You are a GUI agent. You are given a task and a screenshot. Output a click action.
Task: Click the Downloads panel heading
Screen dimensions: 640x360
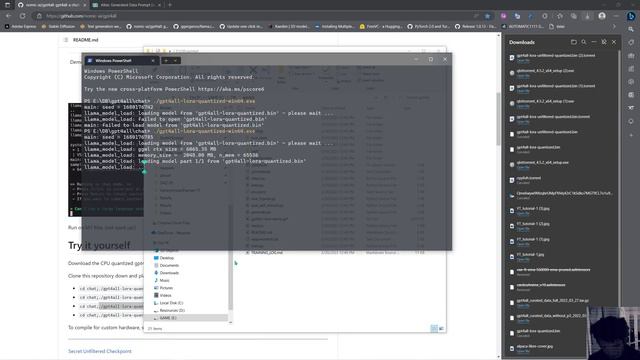click(522, 42)
